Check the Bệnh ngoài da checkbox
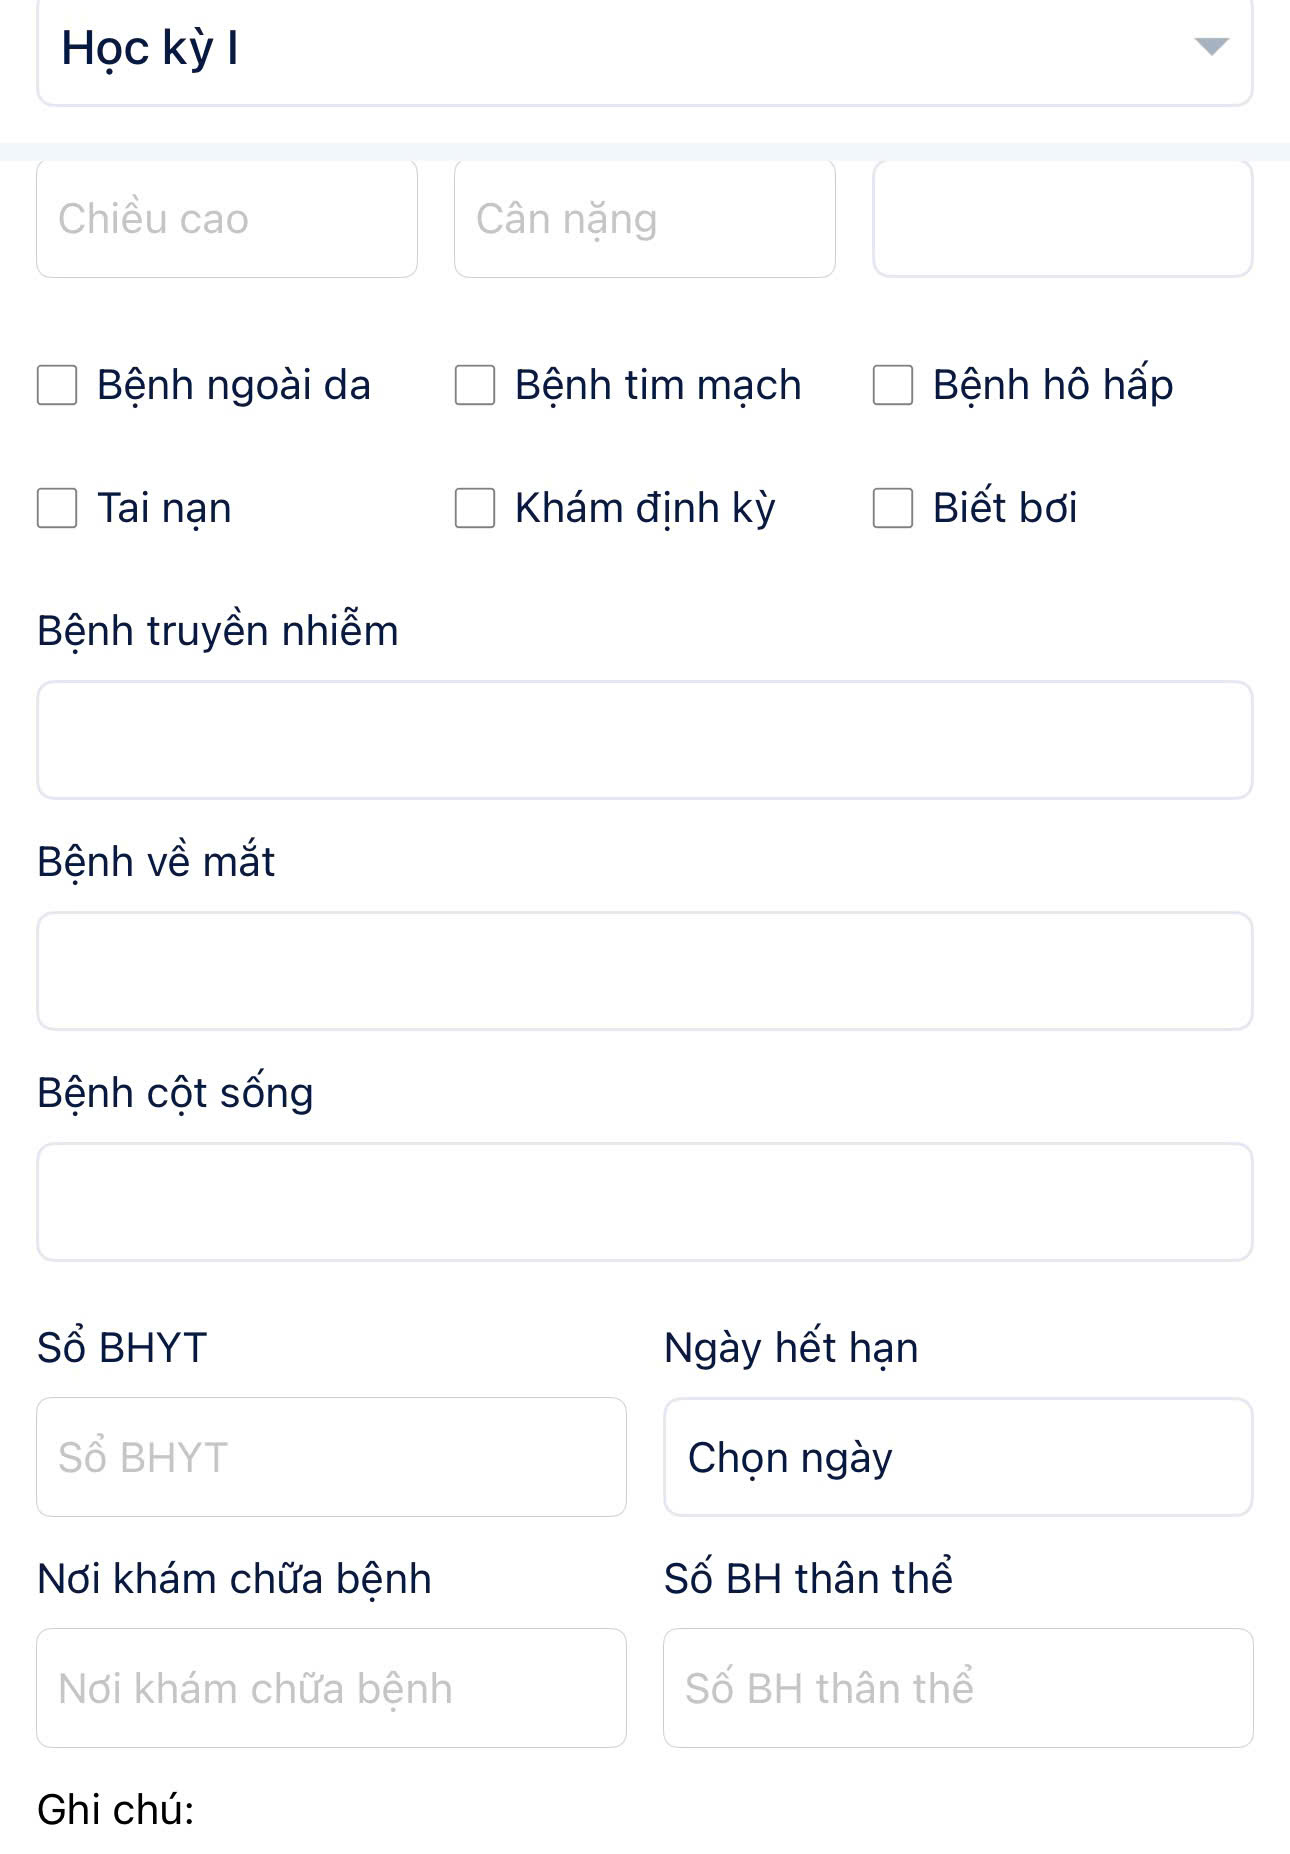Viewport: 1290px width, 1854px height. (57, 385)
